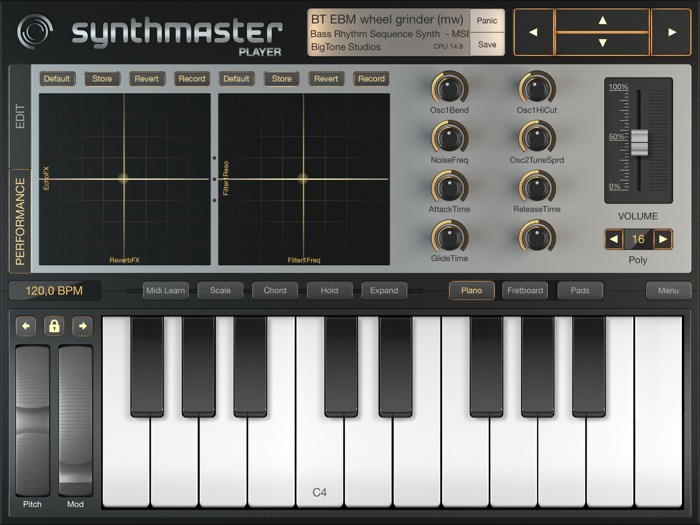Open the Menu
The image size is (700, 525).
click(x=668, y=291)
